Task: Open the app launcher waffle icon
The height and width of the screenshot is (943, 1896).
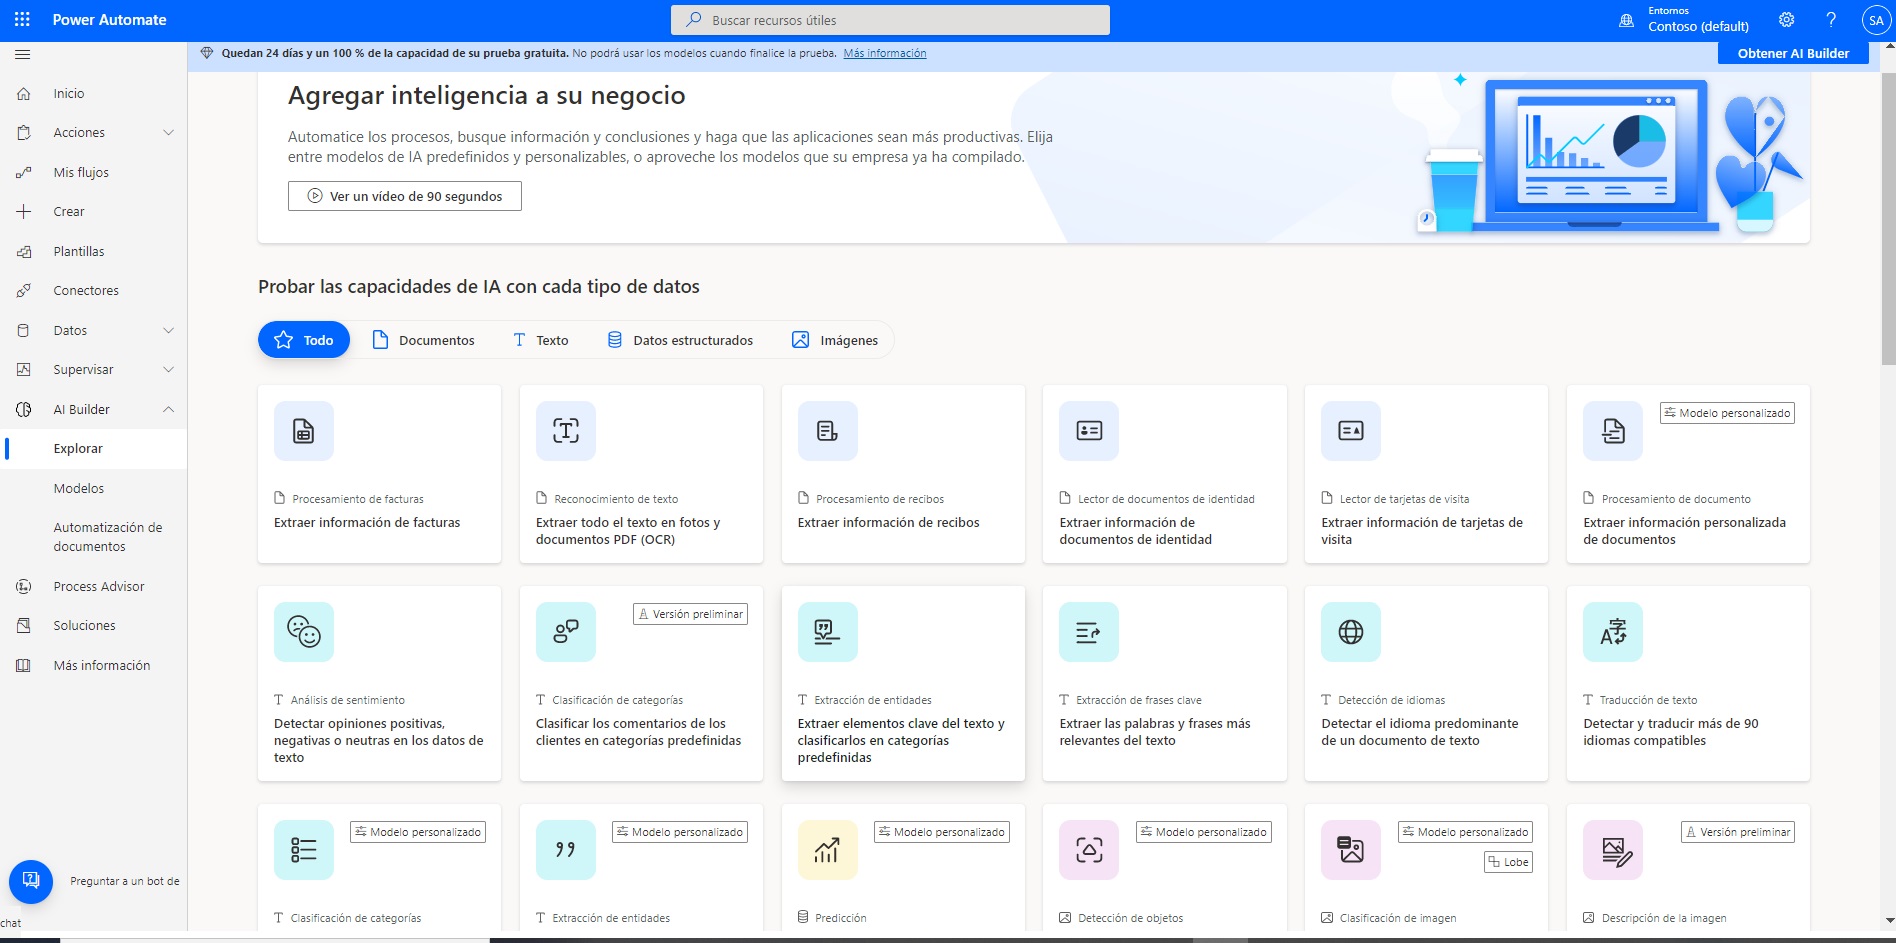Action: point(22,20)
